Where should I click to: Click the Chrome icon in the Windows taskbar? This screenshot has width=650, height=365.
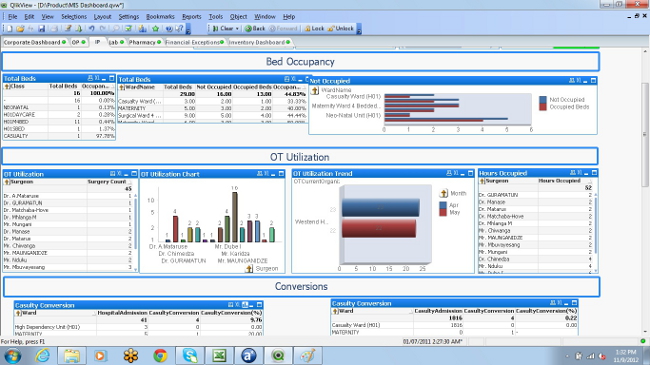point(160,355)
